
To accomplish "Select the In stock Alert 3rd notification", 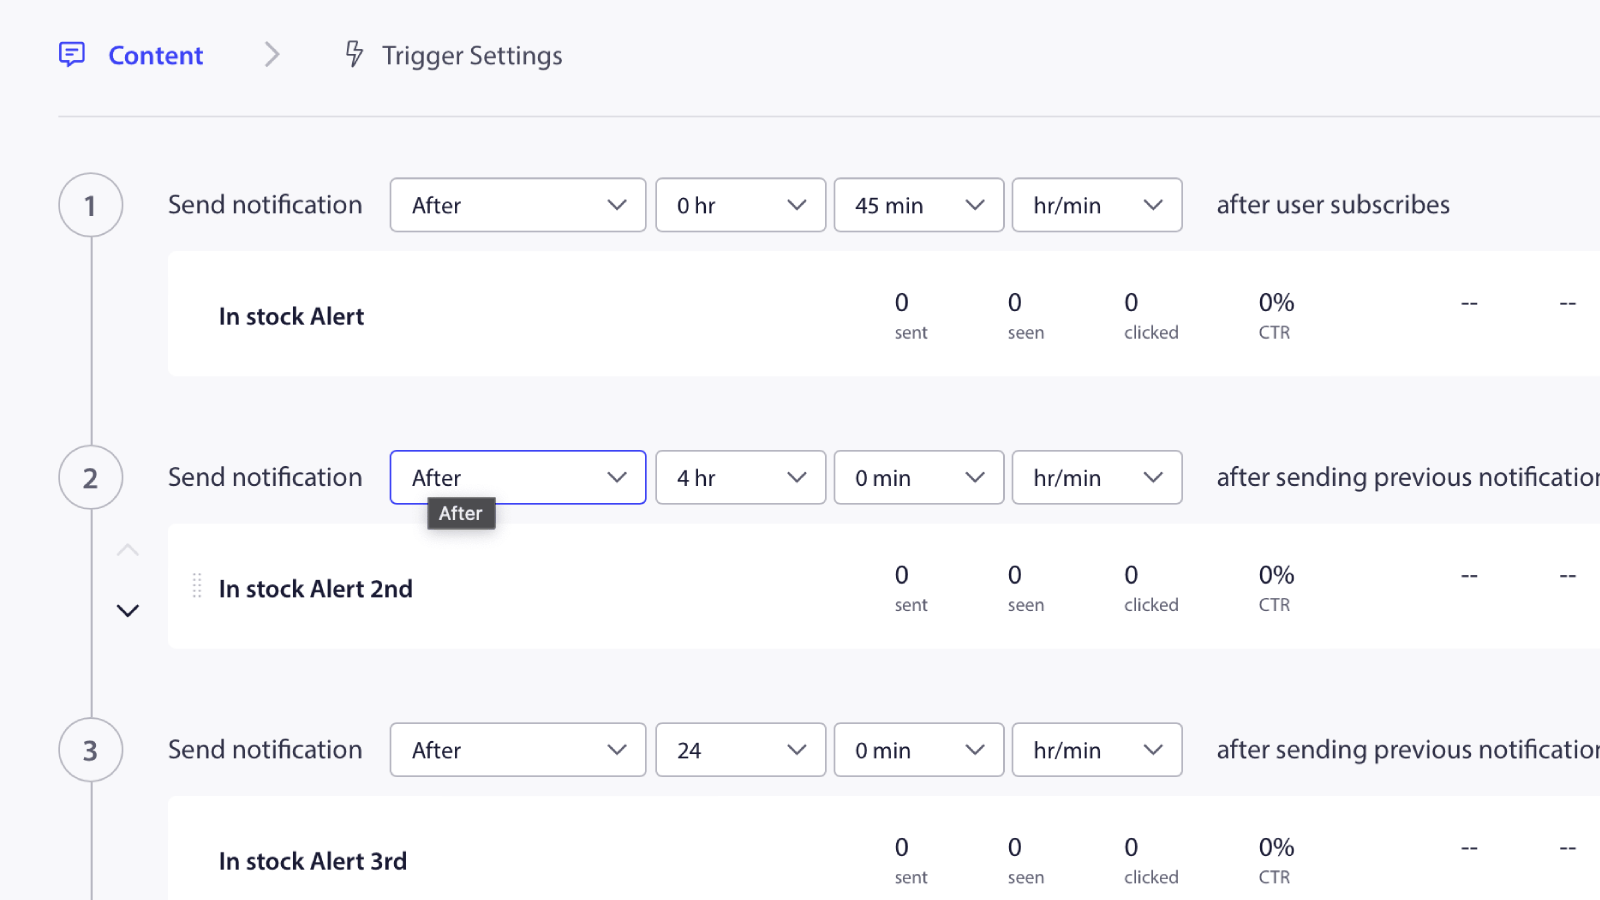I will pyautogui.click(x=312, y=860).
